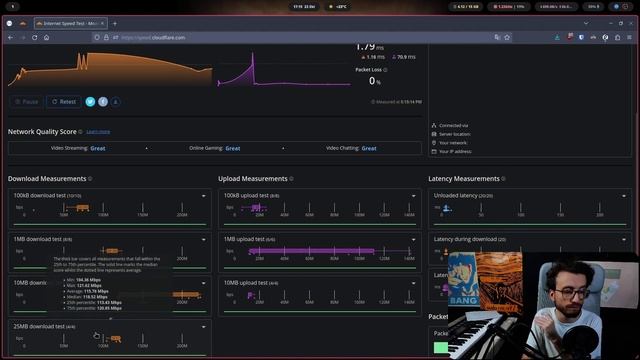The image size is (640, 360).
Task: Expand the Latency during download row
Action: 624,240
